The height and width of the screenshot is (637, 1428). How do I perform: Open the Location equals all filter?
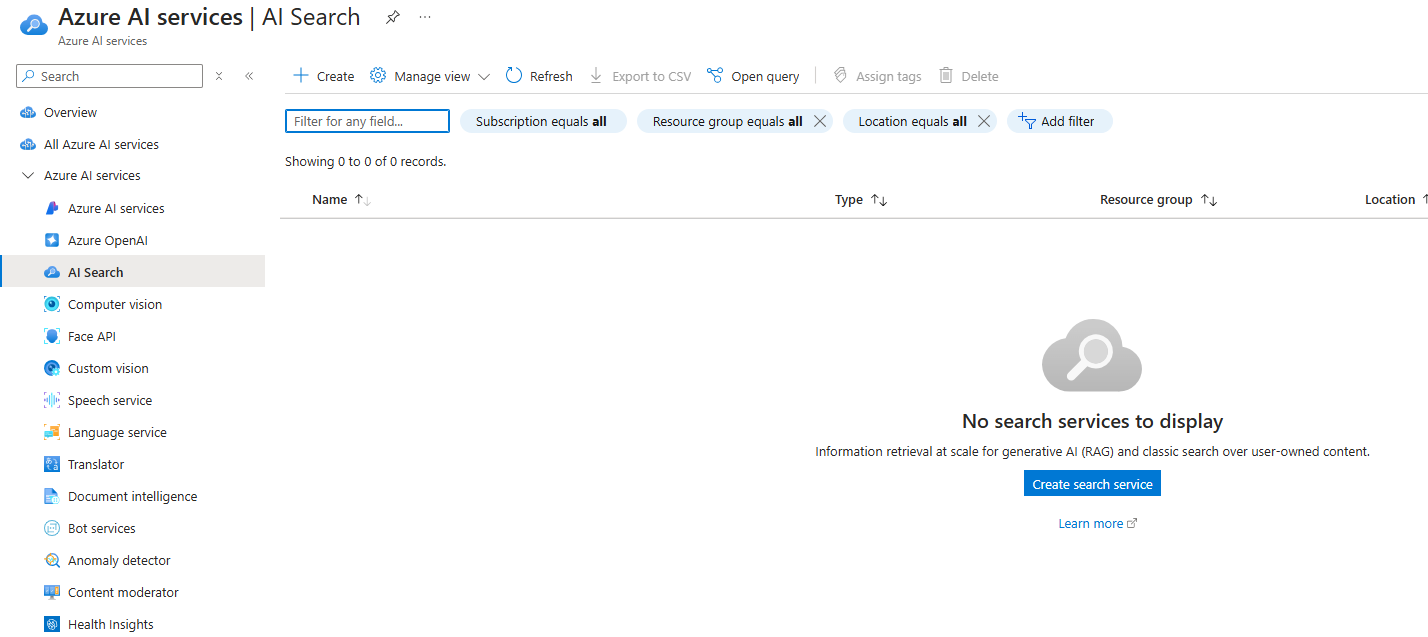(x=912, y=121)
